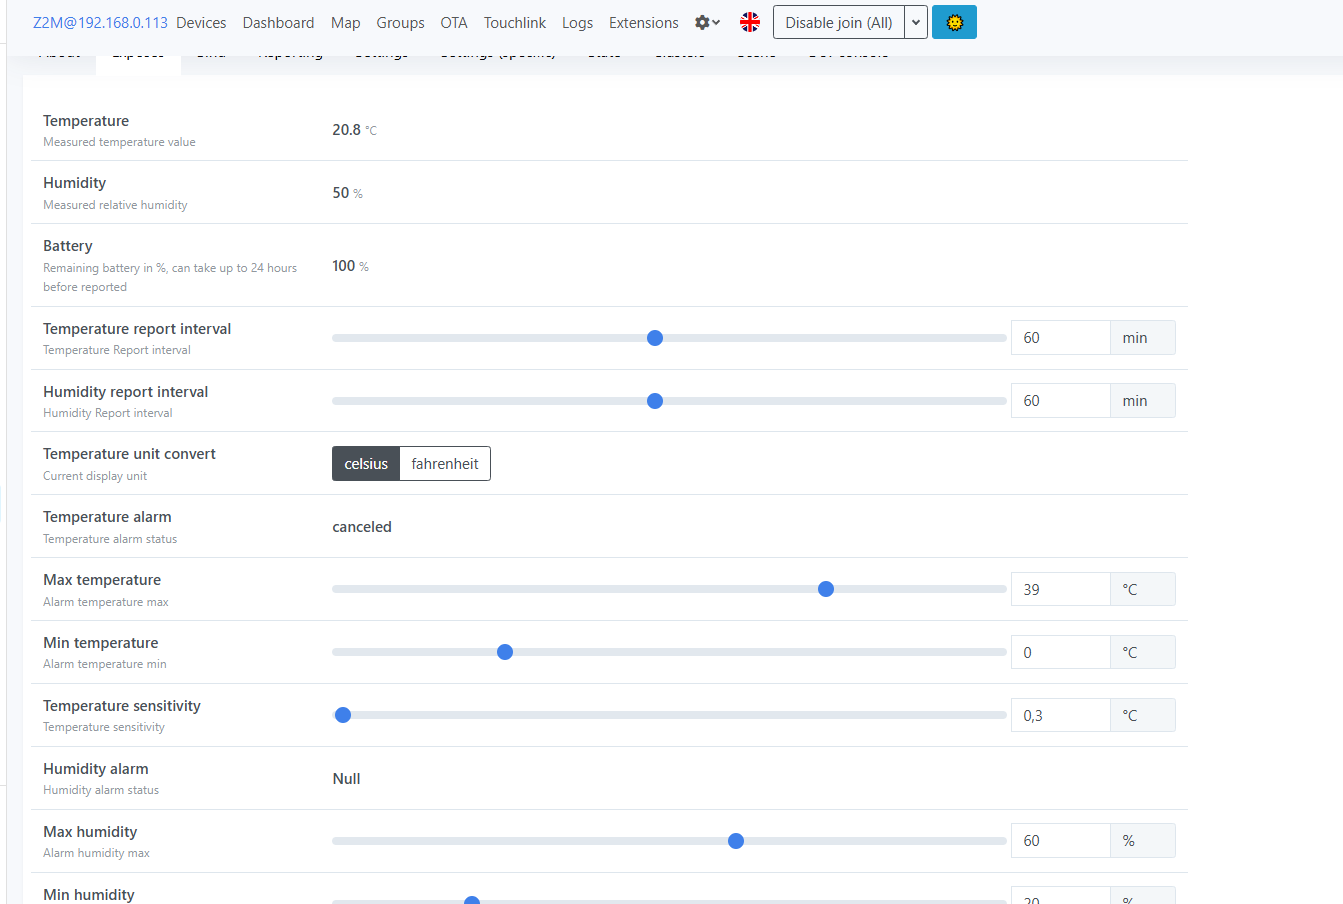Click the °C unit beside Min temperature

pos(1142,652)
